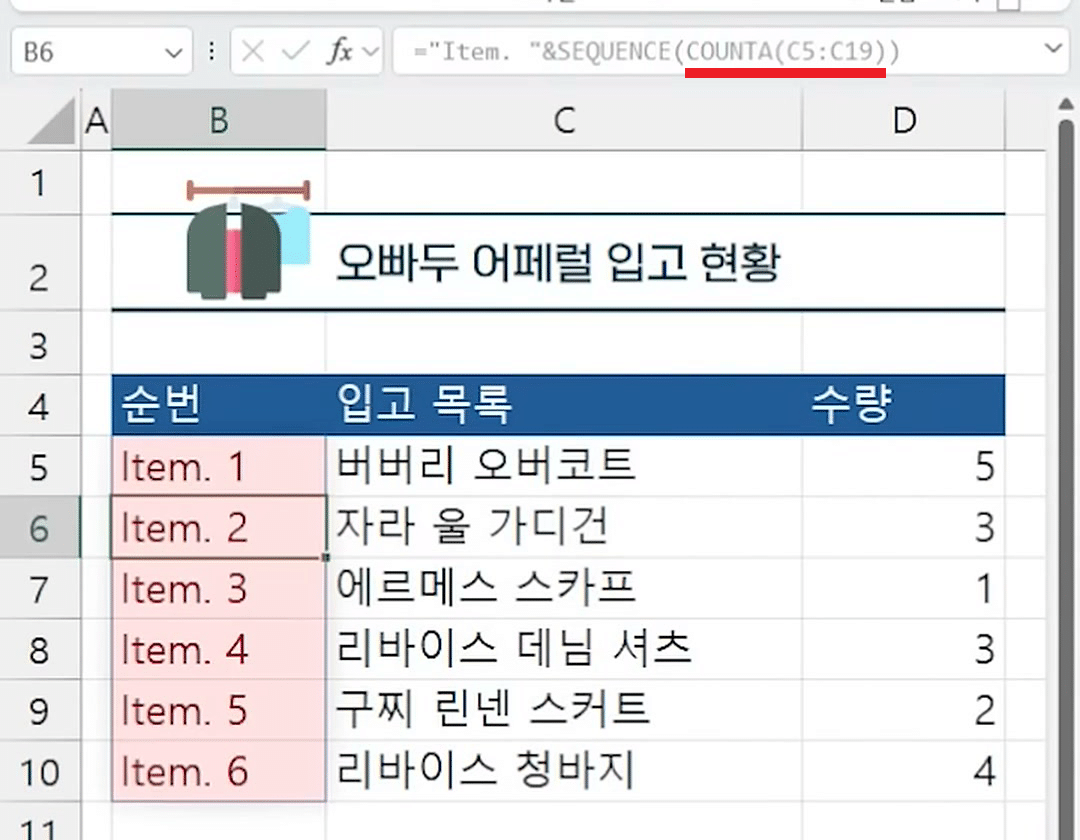The height and width of the screenshot is (840, 1080).
Task: Select cell 'Item. 2'
Action: point(218,527)
